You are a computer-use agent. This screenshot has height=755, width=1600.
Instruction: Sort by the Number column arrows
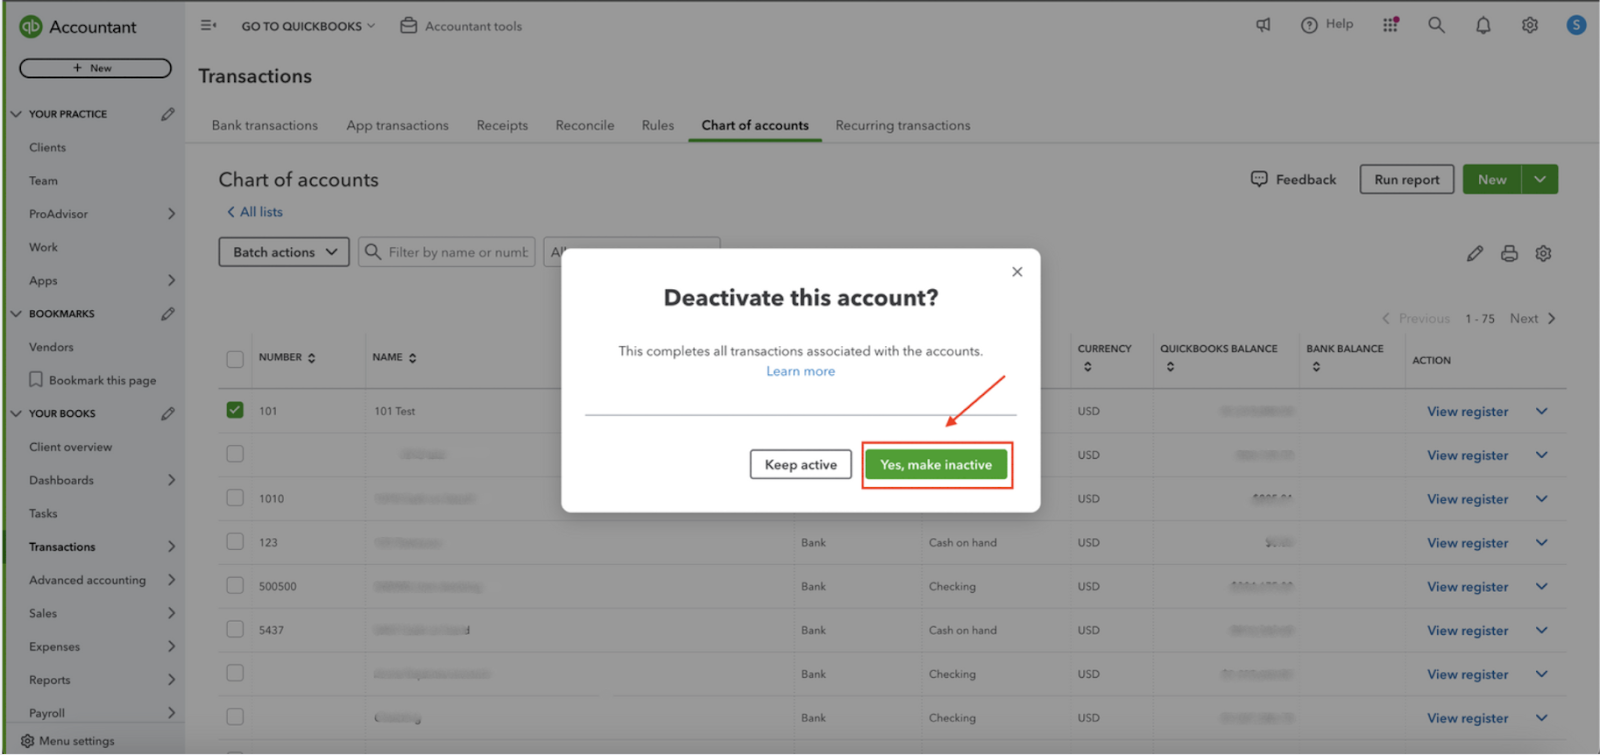pyautogui.click(x=312, y=358)
